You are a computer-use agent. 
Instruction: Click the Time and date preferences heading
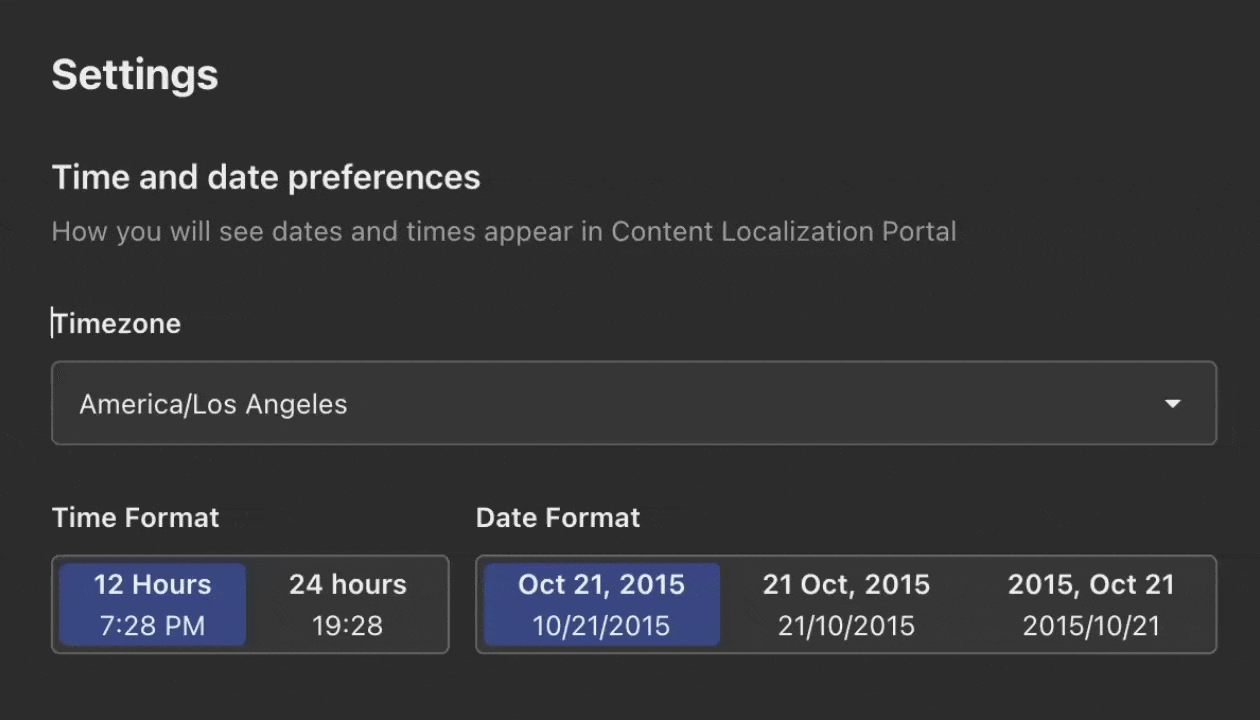266,178
